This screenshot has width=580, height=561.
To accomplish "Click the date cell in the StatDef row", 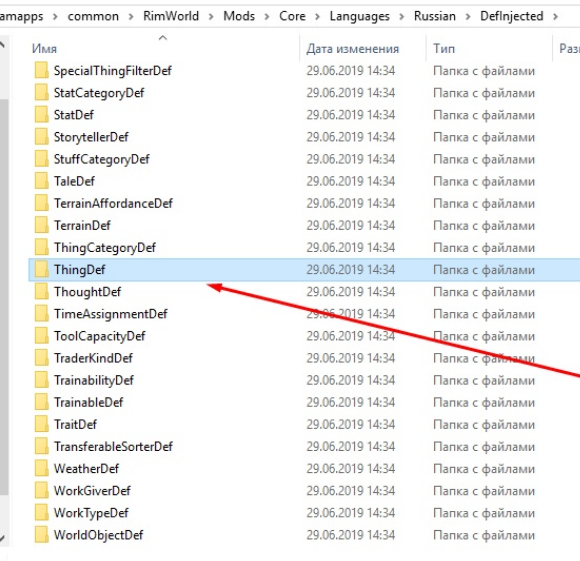I will click(351, 115).
